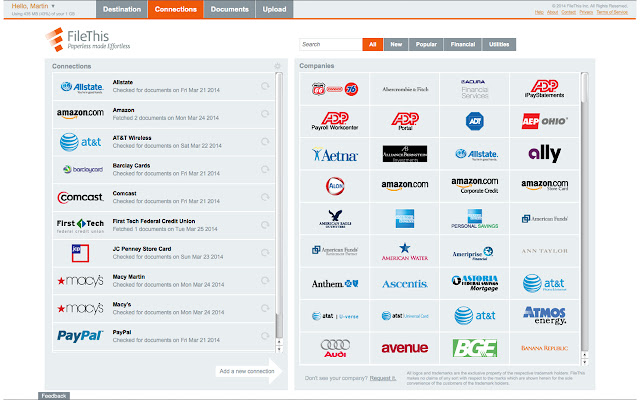Screen dimensions: 640x400
Task: Choose amazon.com Corporate Credit tile
Action: 475,186
